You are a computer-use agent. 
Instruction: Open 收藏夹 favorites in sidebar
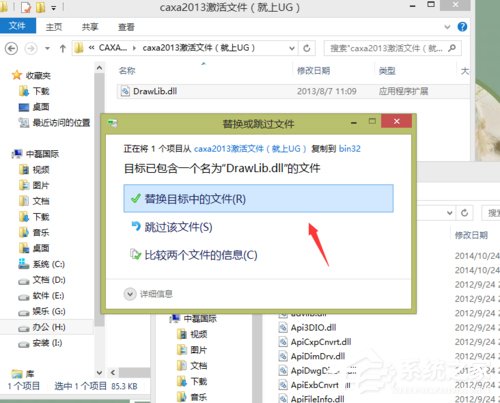click(x=31, y=75)
